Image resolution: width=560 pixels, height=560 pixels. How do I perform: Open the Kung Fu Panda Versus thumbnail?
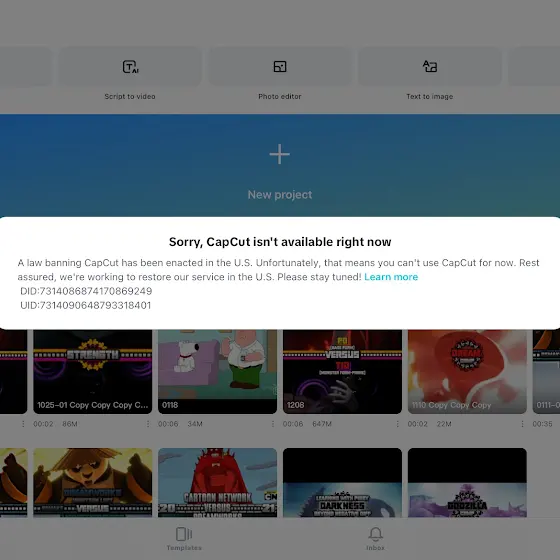92,482
